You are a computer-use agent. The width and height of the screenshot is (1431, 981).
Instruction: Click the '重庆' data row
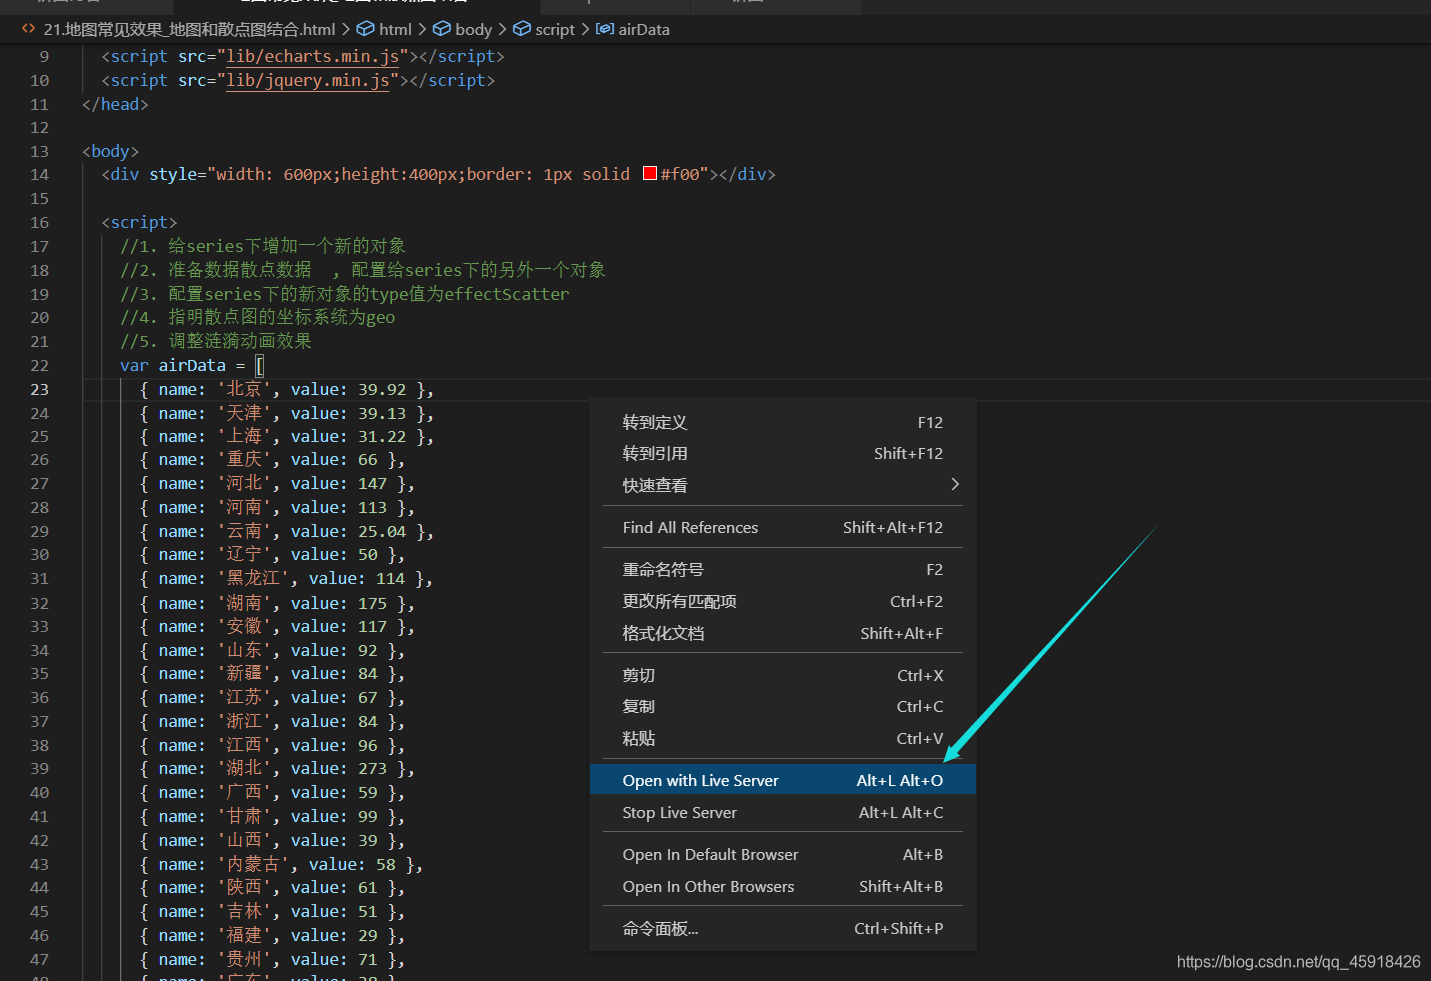click(272, 459)
